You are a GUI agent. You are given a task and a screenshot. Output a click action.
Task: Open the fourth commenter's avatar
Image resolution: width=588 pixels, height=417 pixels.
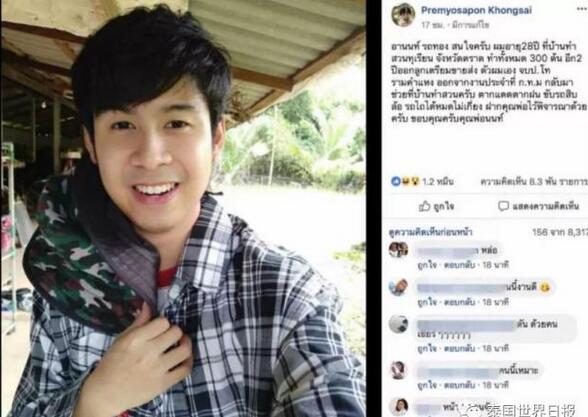(398, 370)
